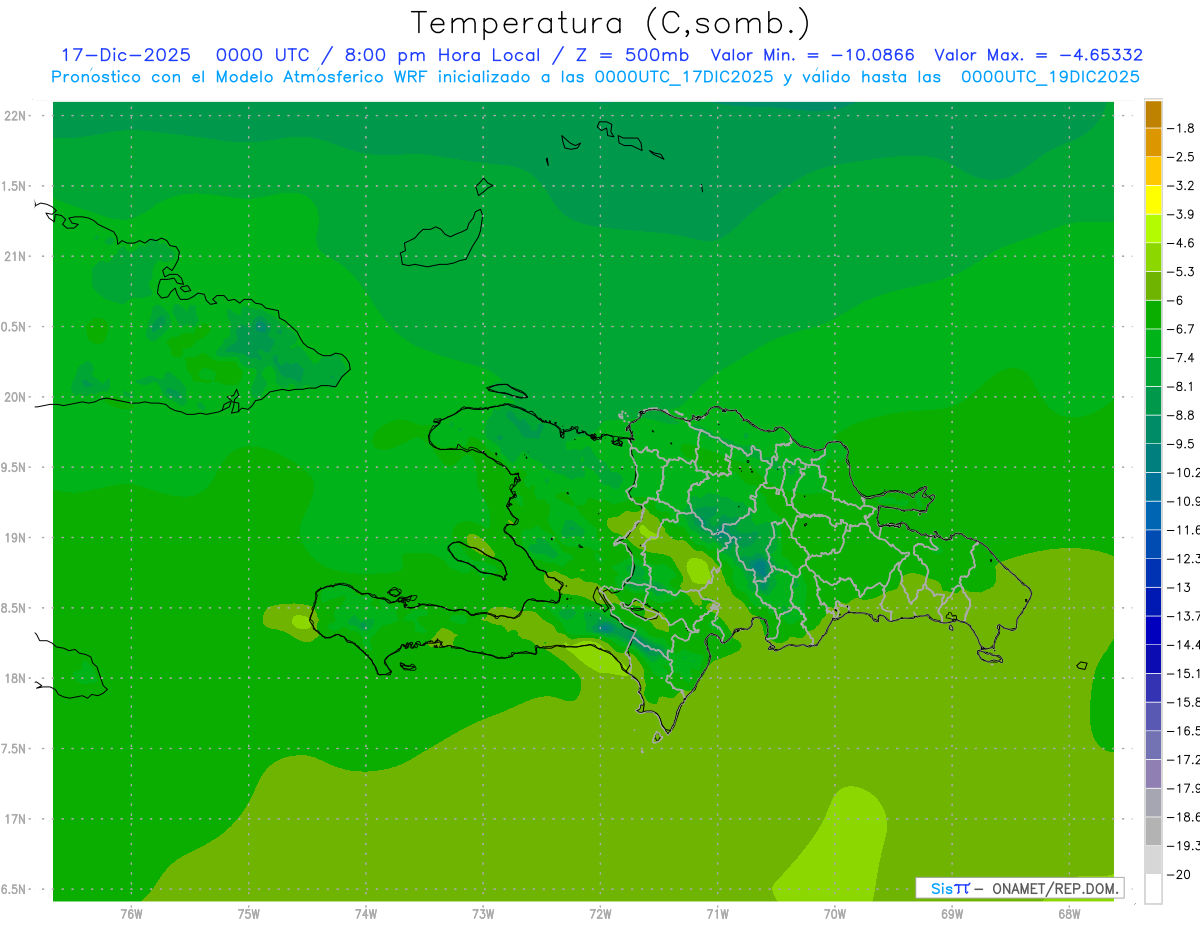This screenshot has width=1200, height=927.
Task: Click the white swatch below -20
Action: pos(1153,889)
